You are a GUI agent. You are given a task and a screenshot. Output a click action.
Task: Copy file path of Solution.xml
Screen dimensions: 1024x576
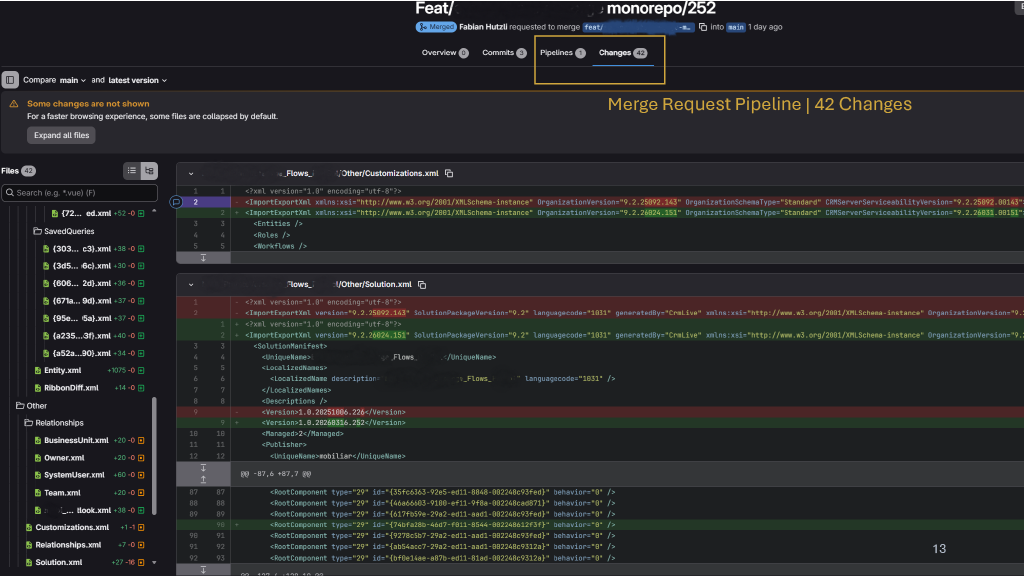pos(421,285)
